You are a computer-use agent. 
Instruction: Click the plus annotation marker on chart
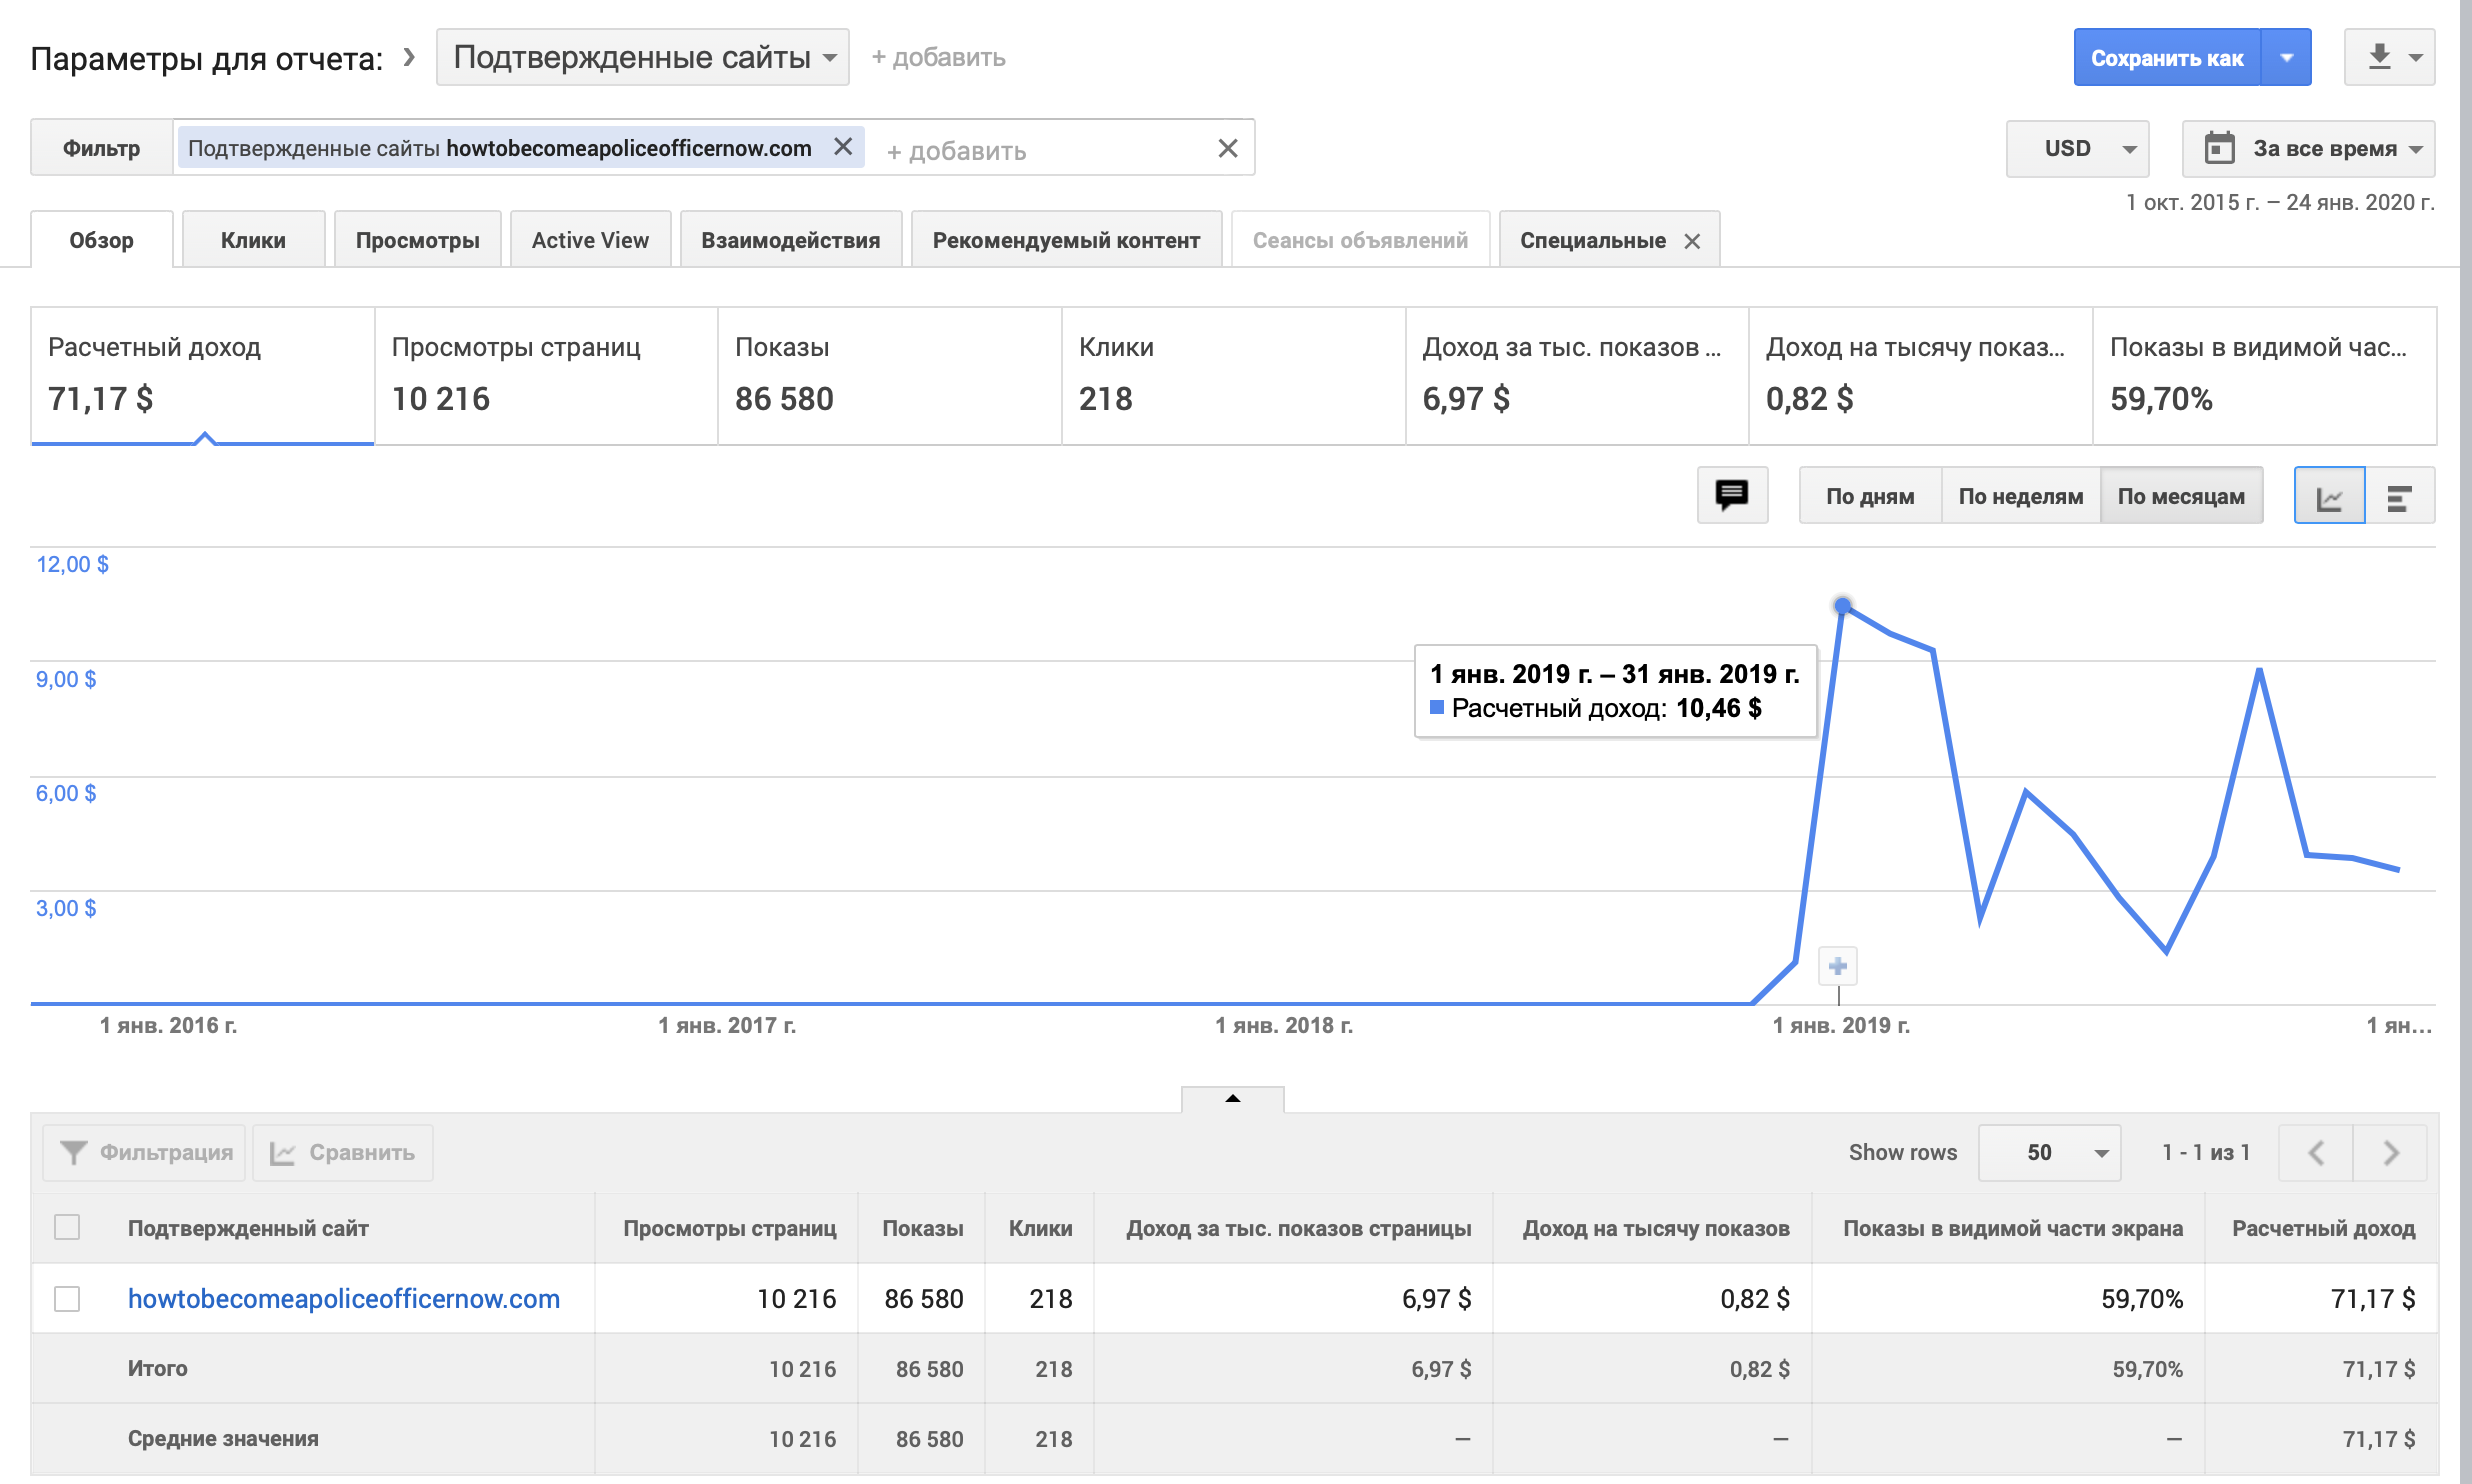1837,966
